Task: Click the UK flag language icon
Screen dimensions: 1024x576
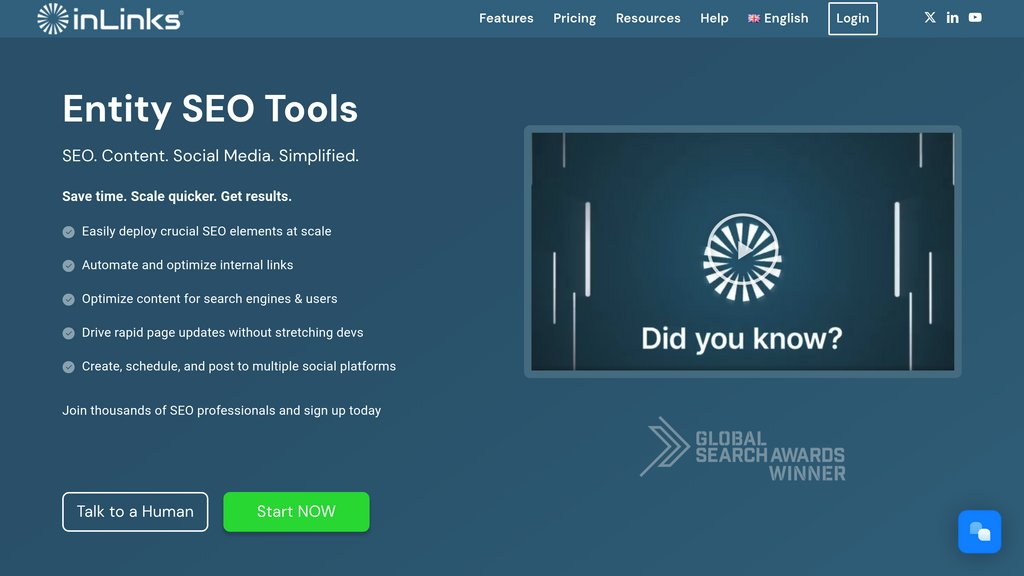Action: tap(754, 19)
